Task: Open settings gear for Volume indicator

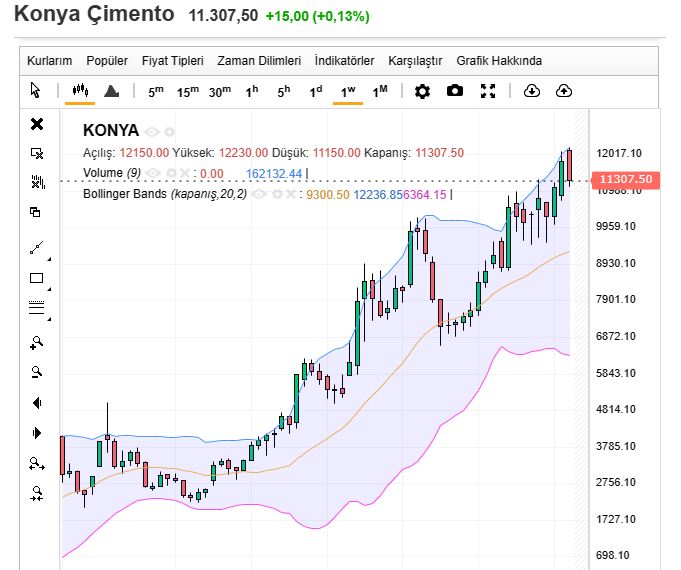Action: coord(172,173)
